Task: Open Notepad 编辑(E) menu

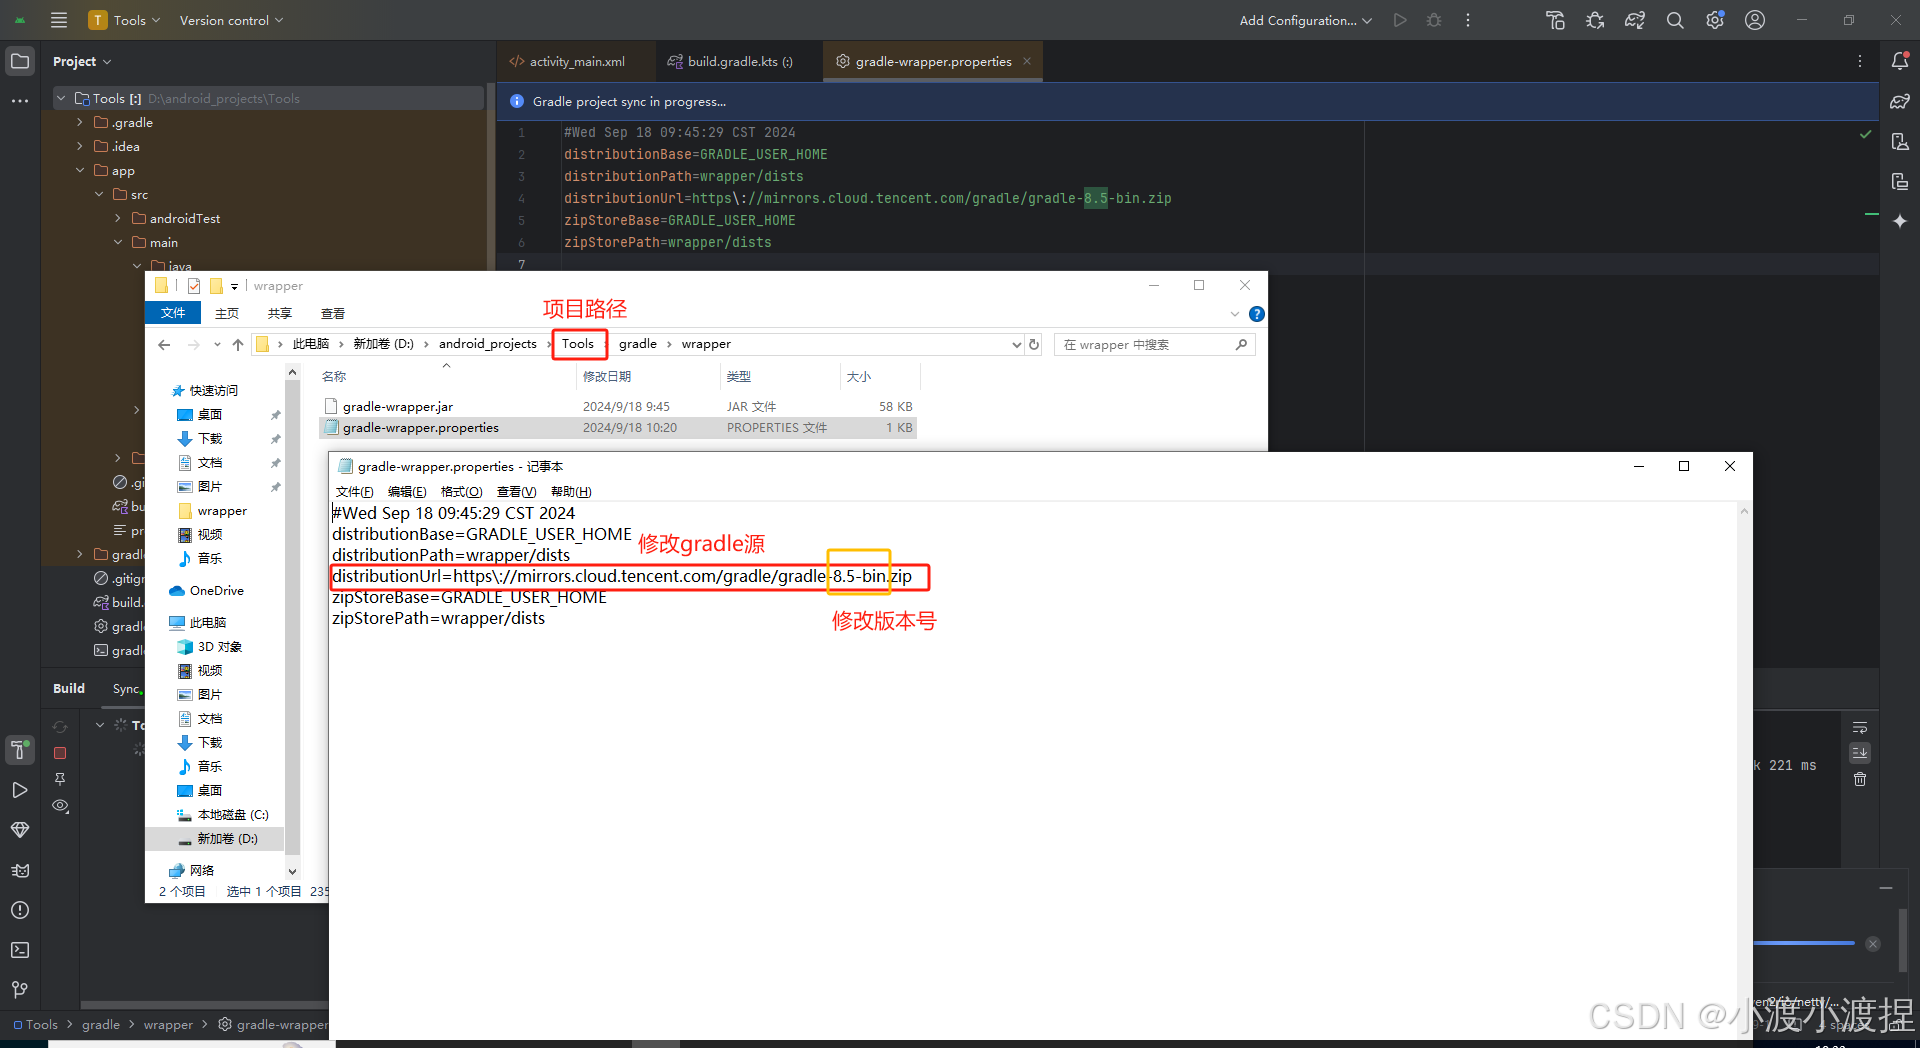Action: [407, 491]
